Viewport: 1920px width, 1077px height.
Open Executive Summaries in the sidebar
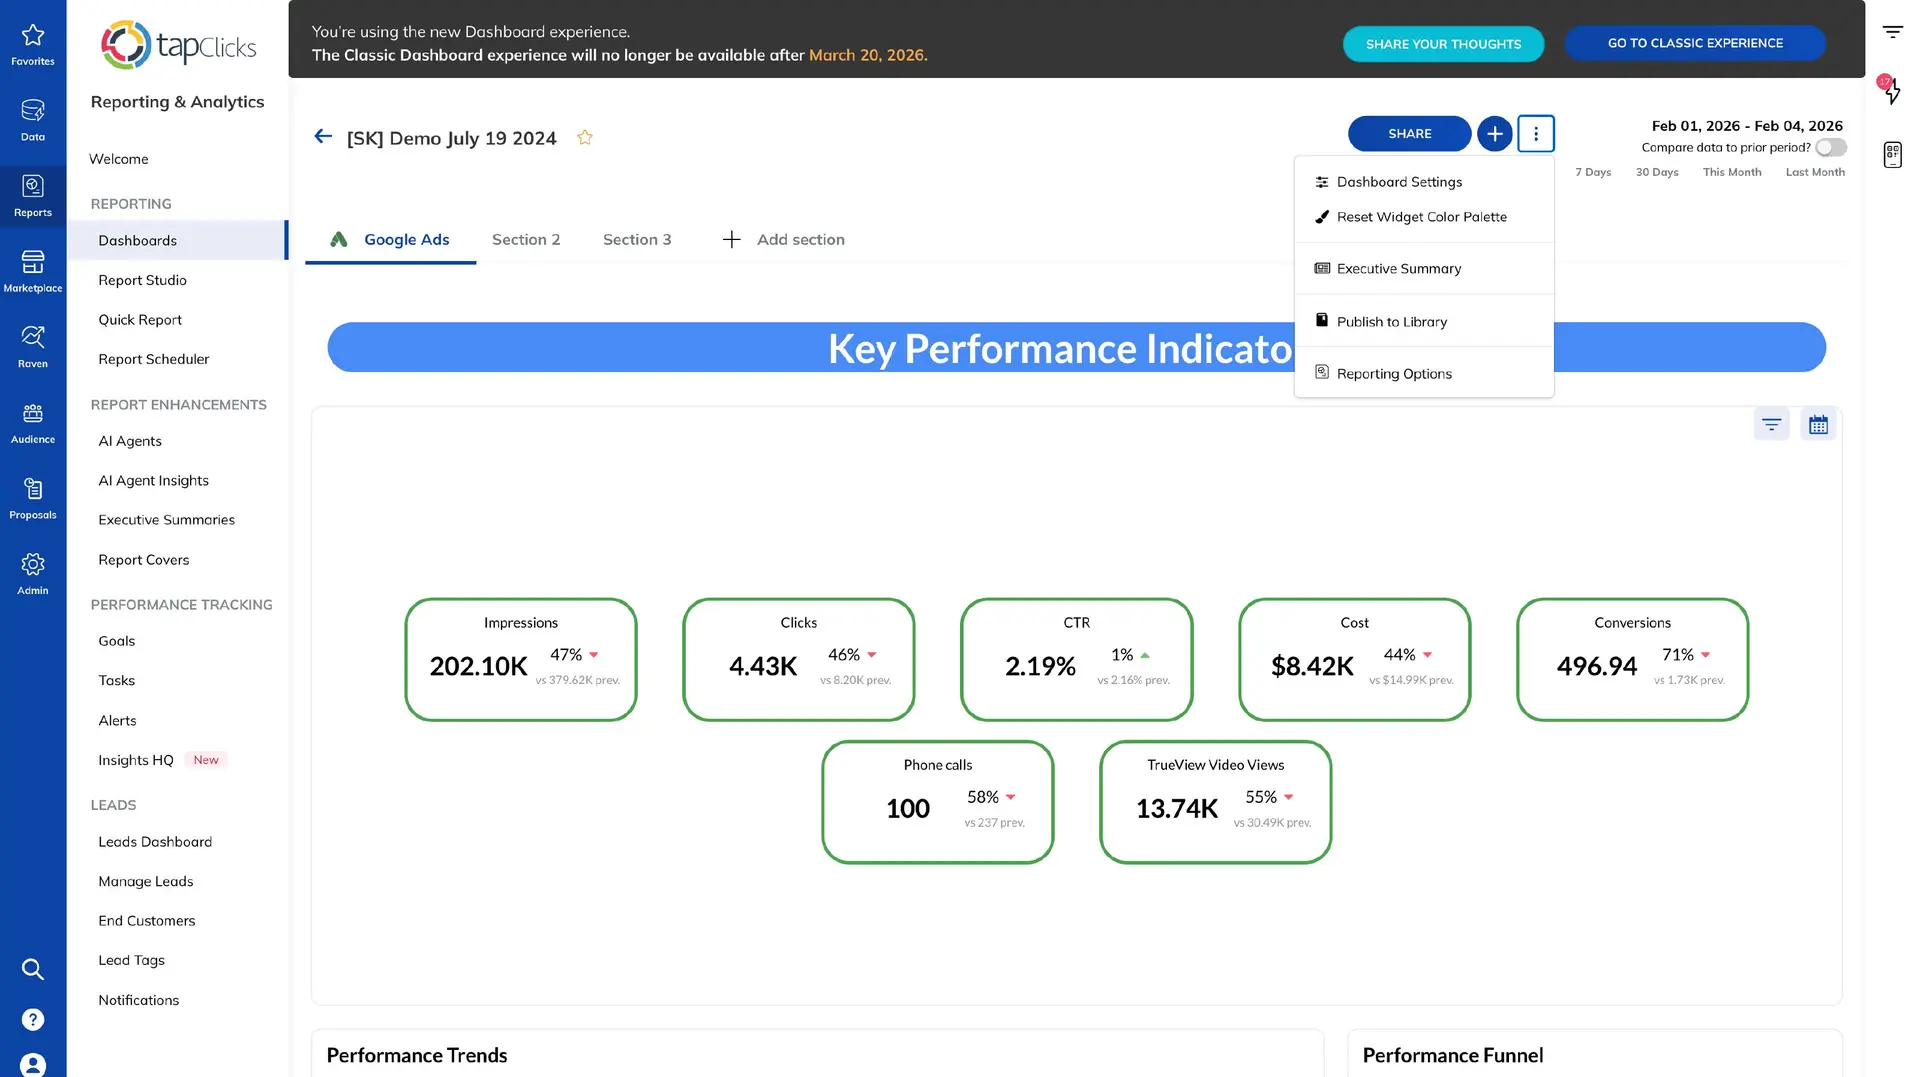(x=166, y=520)
